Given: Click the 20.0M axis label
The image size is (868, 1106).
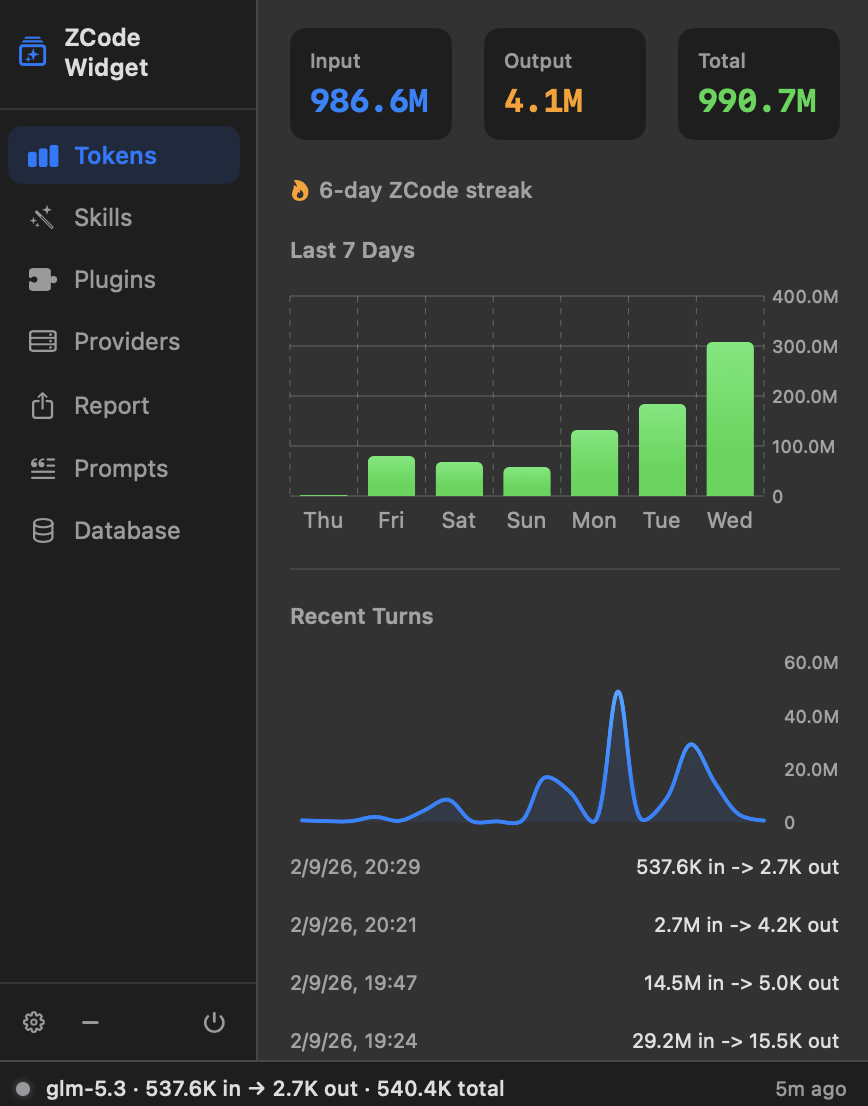Looking at the screenshot, I should (811, 770).
